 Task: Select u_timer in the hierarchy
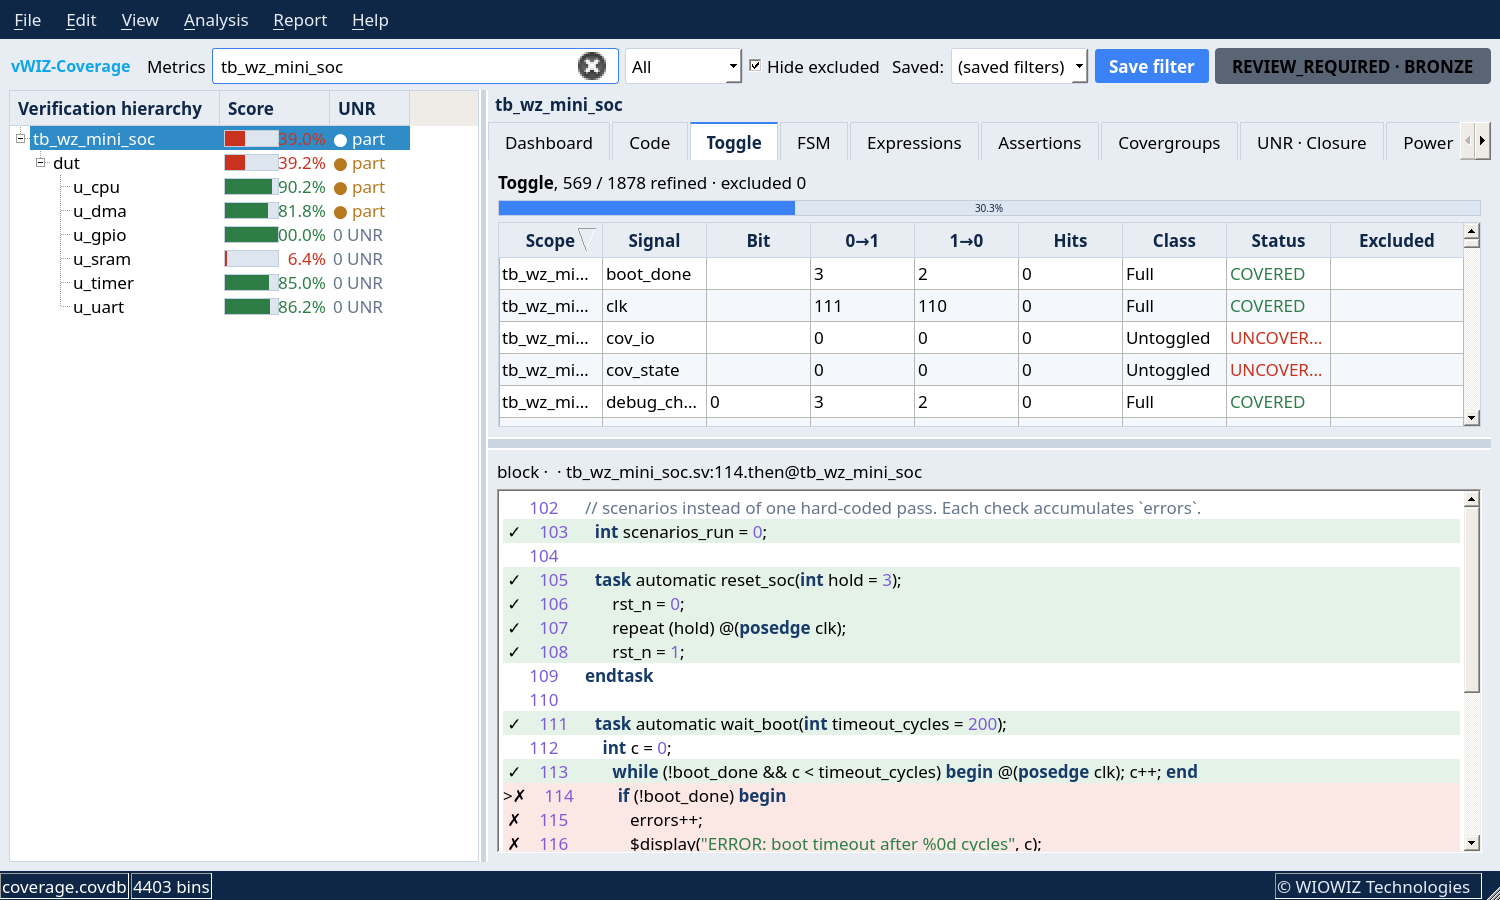coord(103,283)
